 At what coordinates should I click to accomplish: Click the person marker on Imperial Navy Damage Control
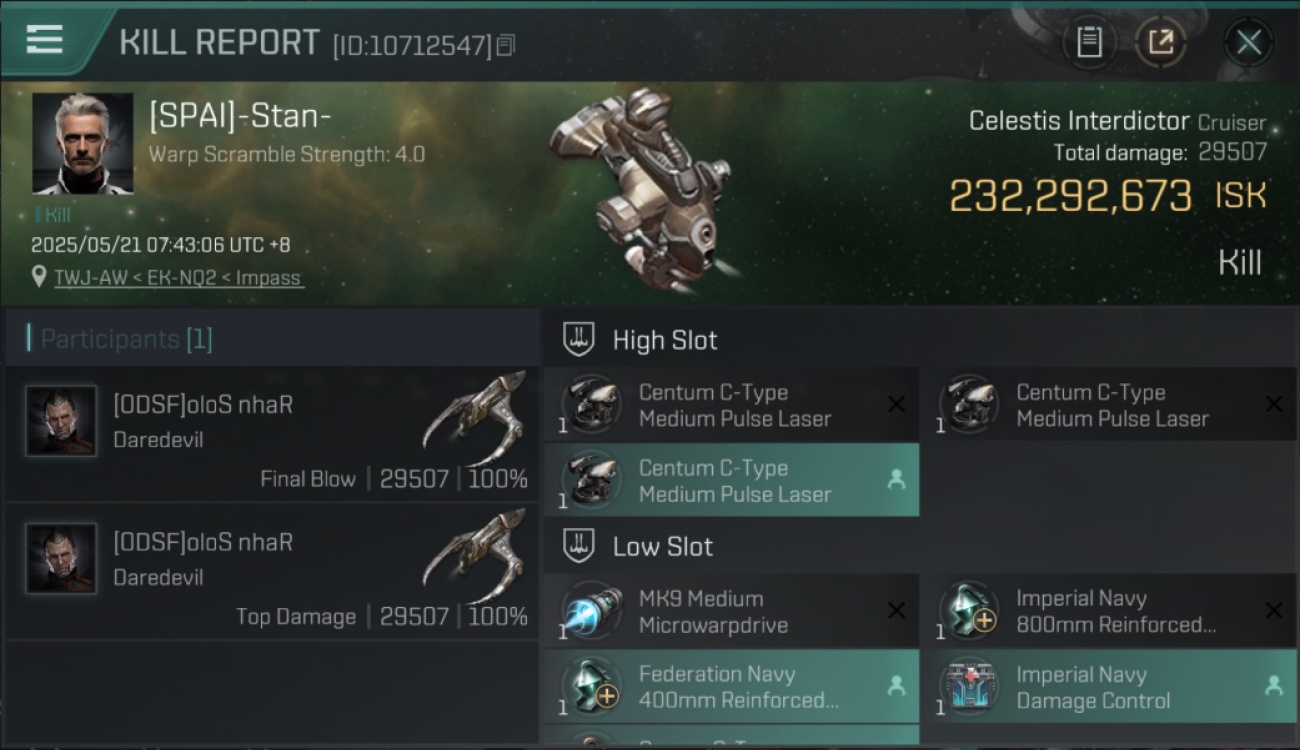1274,686
